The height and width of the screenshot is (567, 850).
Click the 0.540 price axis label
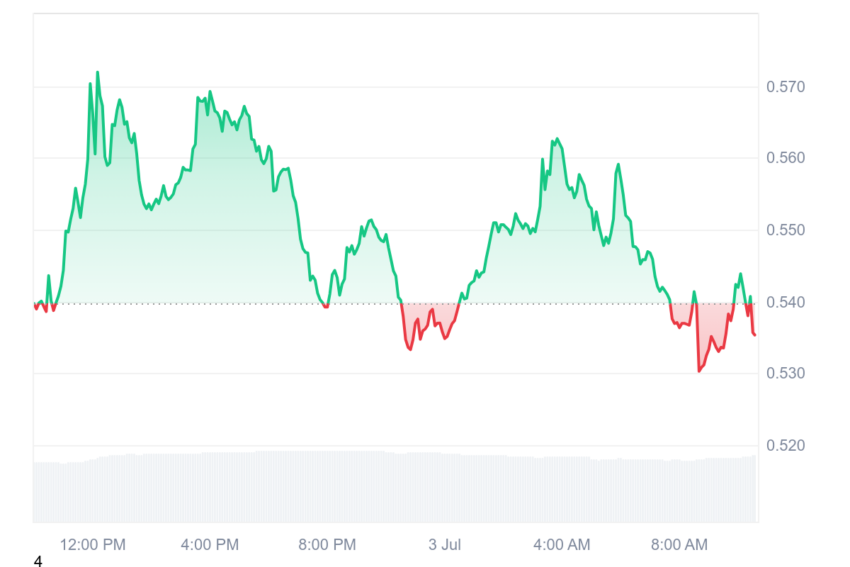[x=785, y=302]
